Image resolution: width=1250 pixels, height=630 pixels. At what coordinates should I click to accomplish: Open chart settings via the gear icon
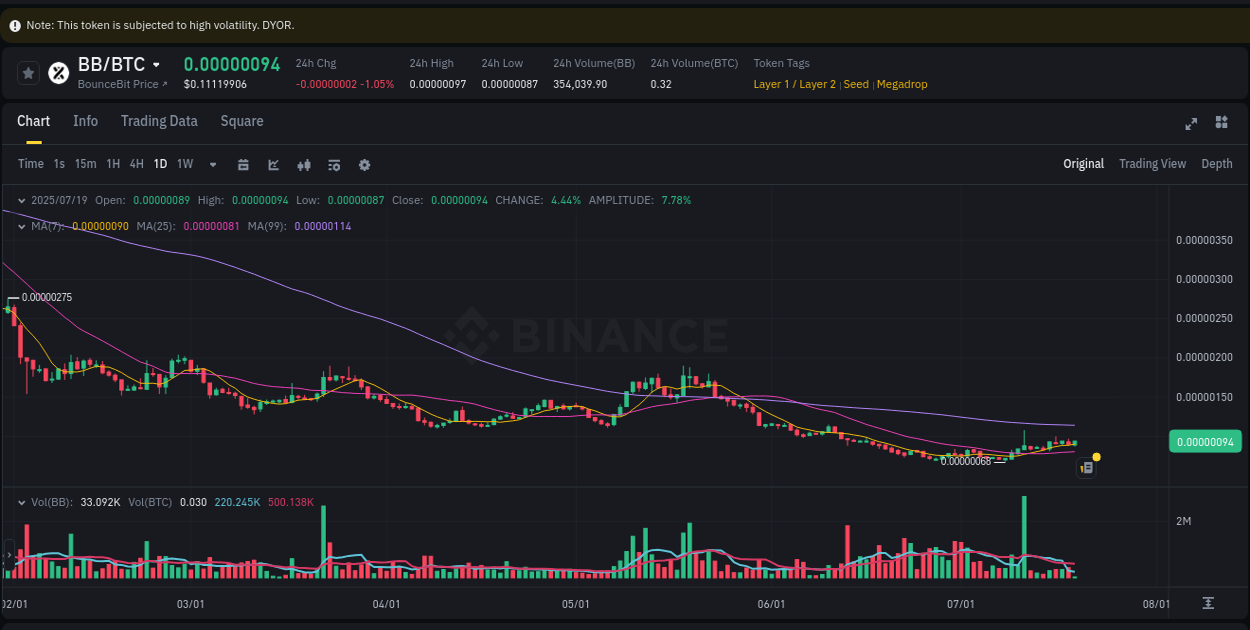click(364, 164)
